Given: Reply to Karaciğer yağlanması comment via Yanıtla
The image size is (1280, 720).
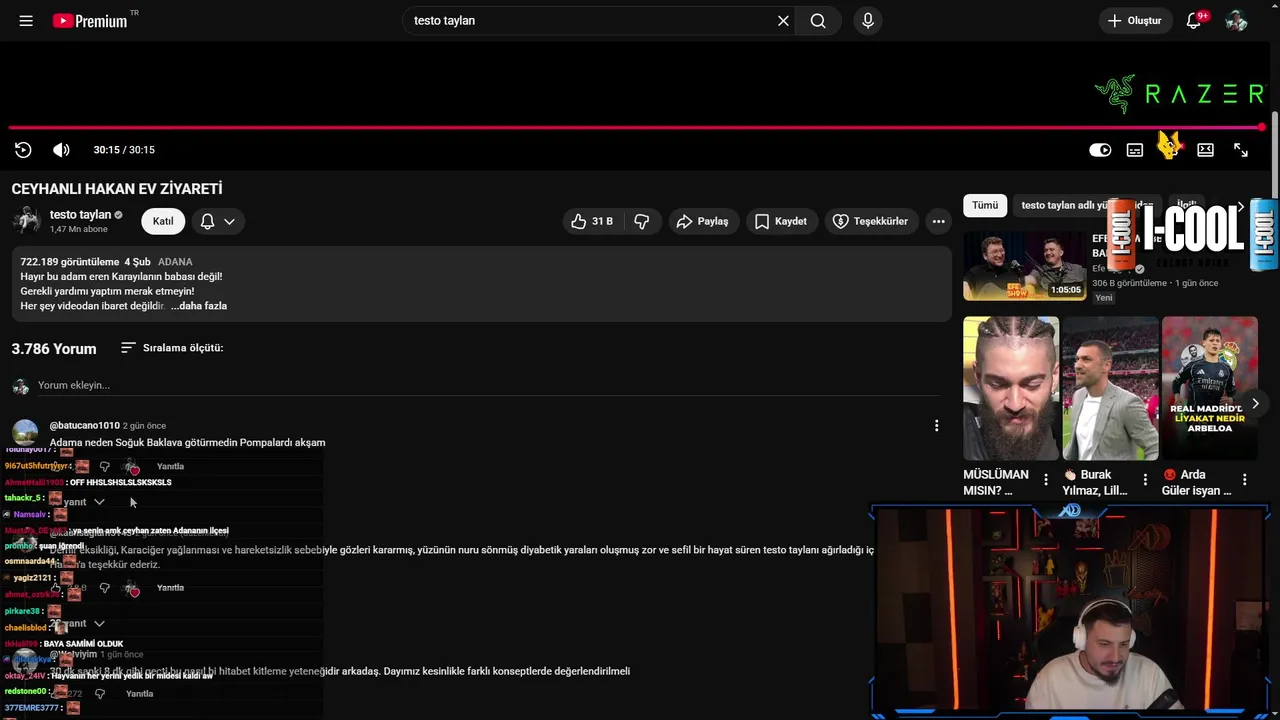Looking at the screenshot, I should [x=170, y=588].
